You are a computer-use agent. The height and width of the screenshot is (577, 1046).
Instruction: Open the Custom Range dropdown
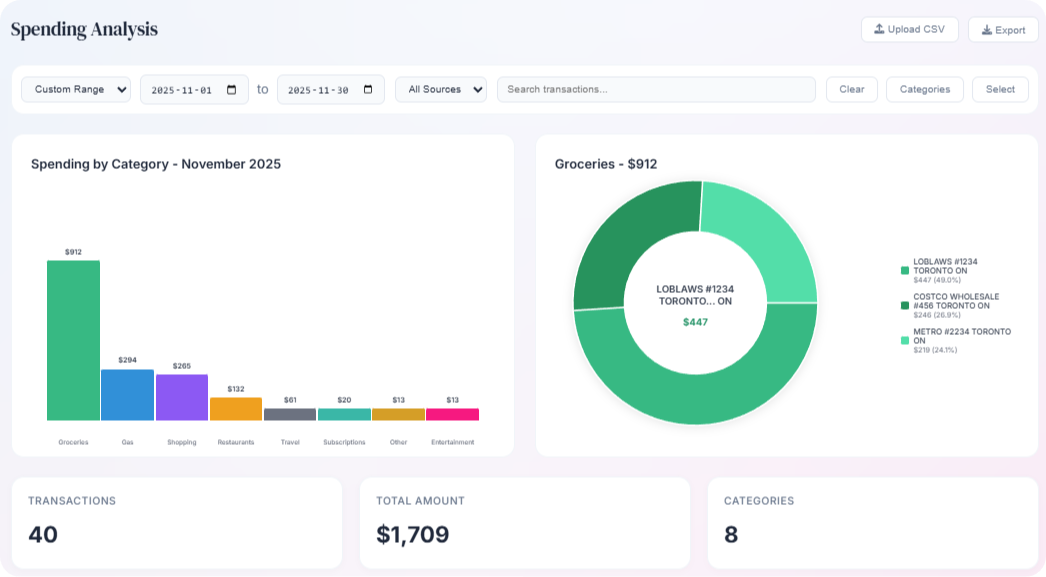coord(75,89)
